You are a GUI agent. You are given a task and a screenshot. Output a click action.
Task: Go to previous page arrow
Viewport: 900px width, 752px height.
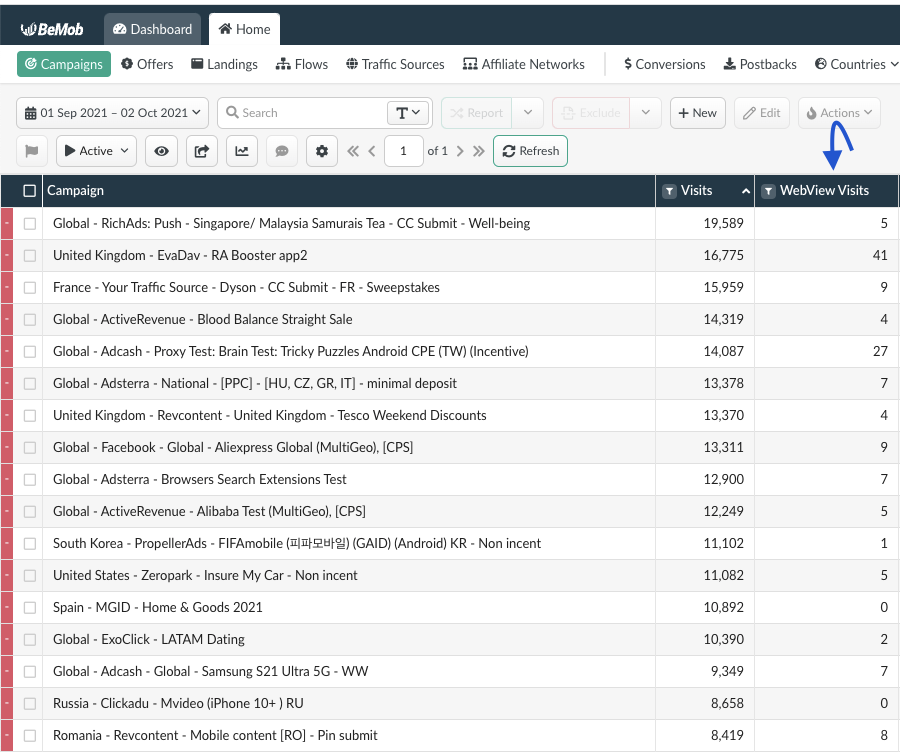372,151
